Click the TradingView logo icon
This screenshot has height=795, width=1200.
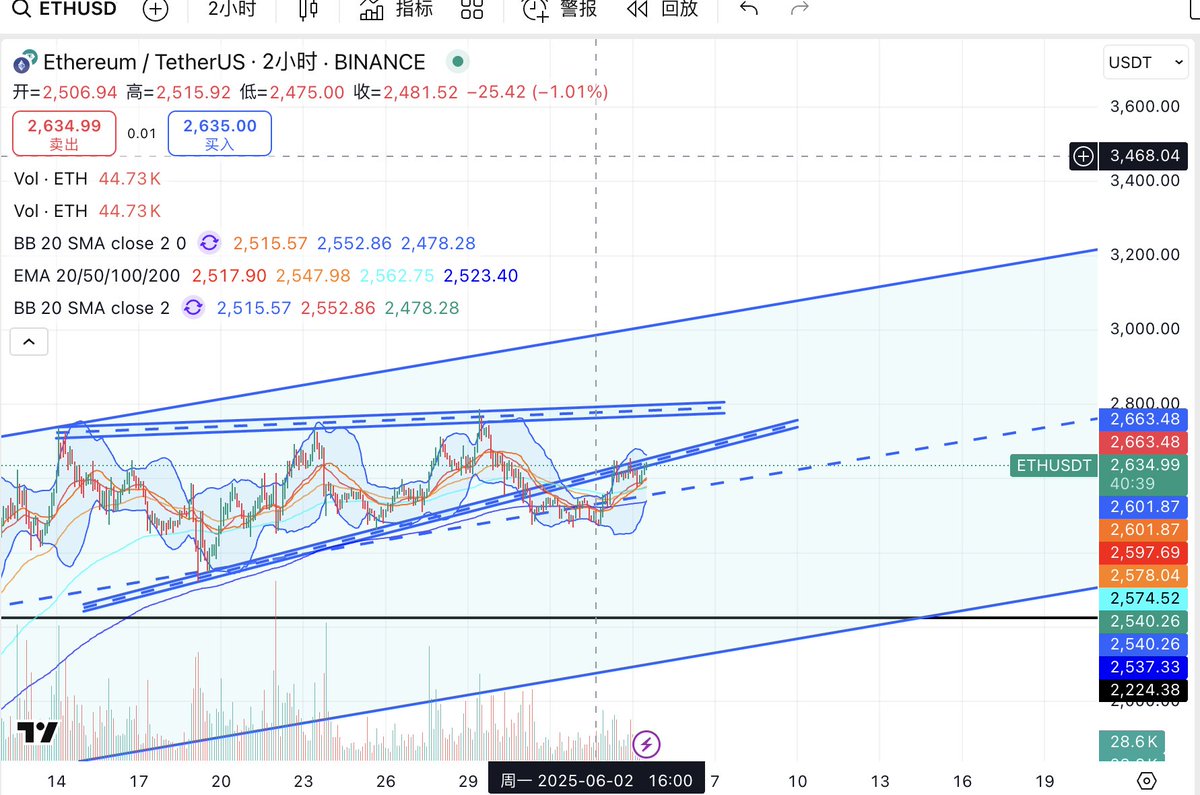click(x=39, y=732)
